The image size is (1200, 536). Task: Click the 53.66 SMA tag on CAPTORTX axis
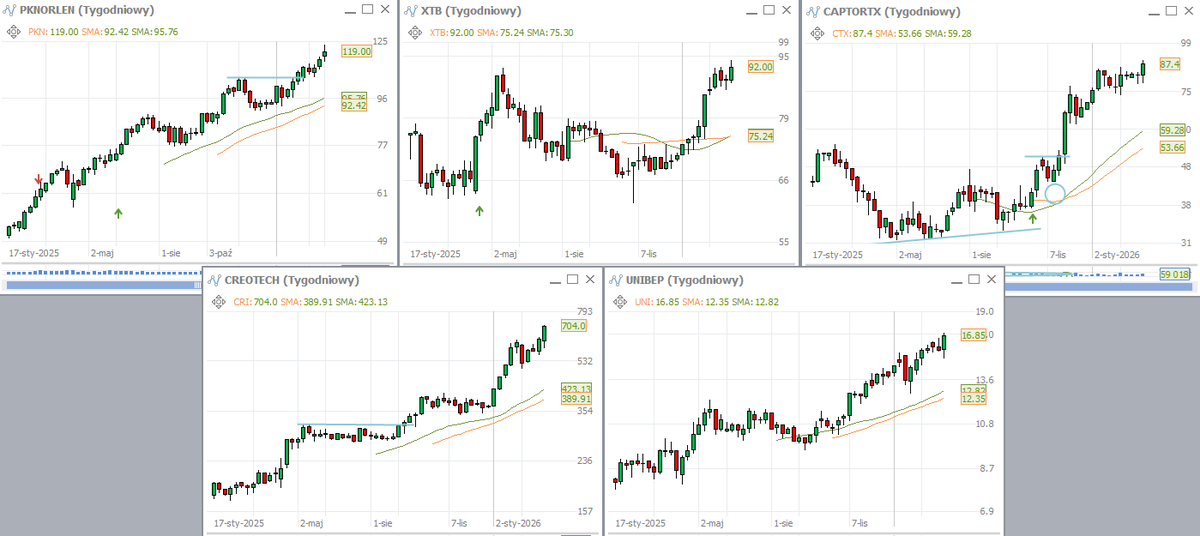pyautogui.click(x=1172, y=147)
